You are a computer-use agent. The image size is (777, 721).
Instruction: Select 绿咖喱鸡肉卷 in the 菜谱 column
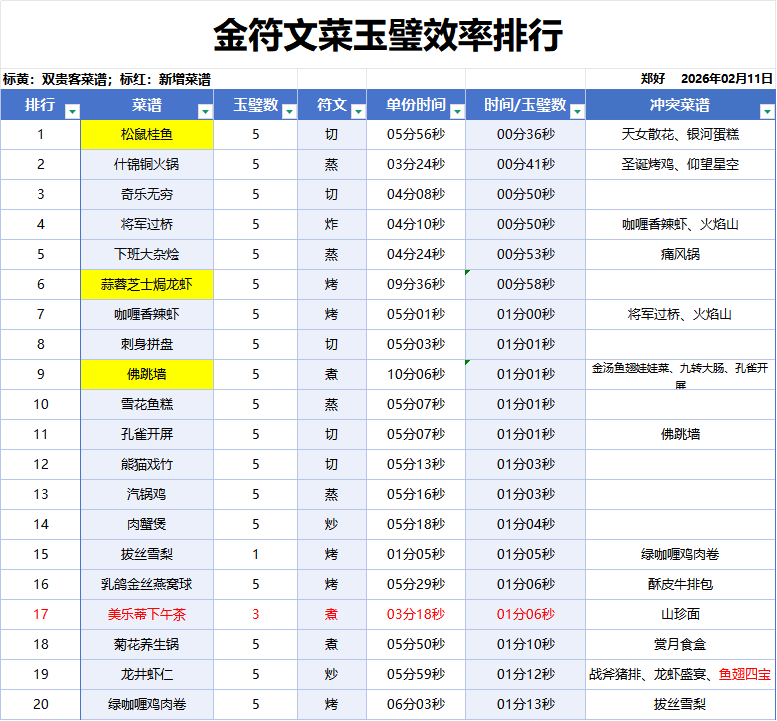pos(147,704)
